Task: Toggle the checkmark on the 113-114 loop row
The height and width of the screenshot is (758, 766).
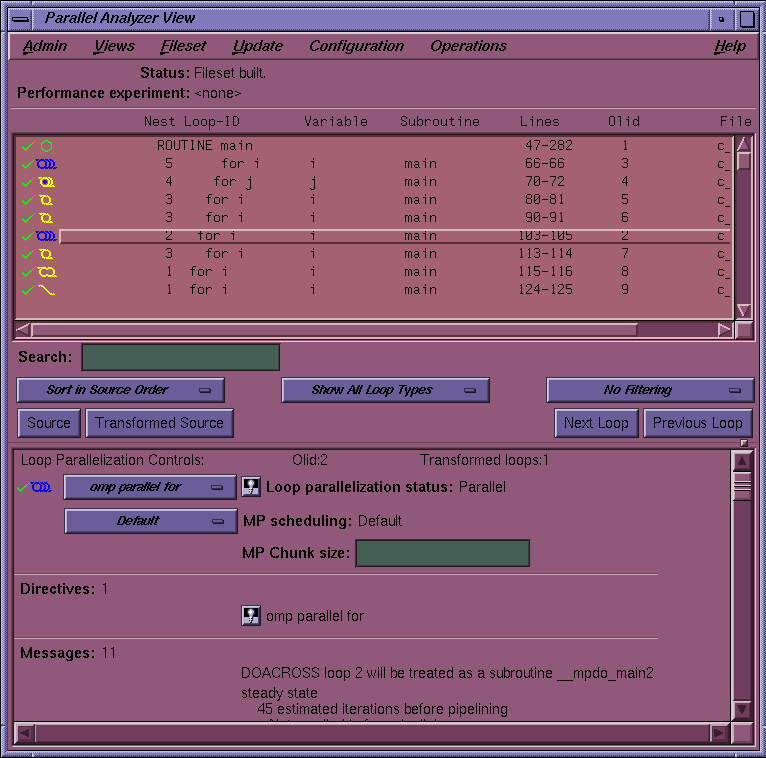Action: (28, 254)
